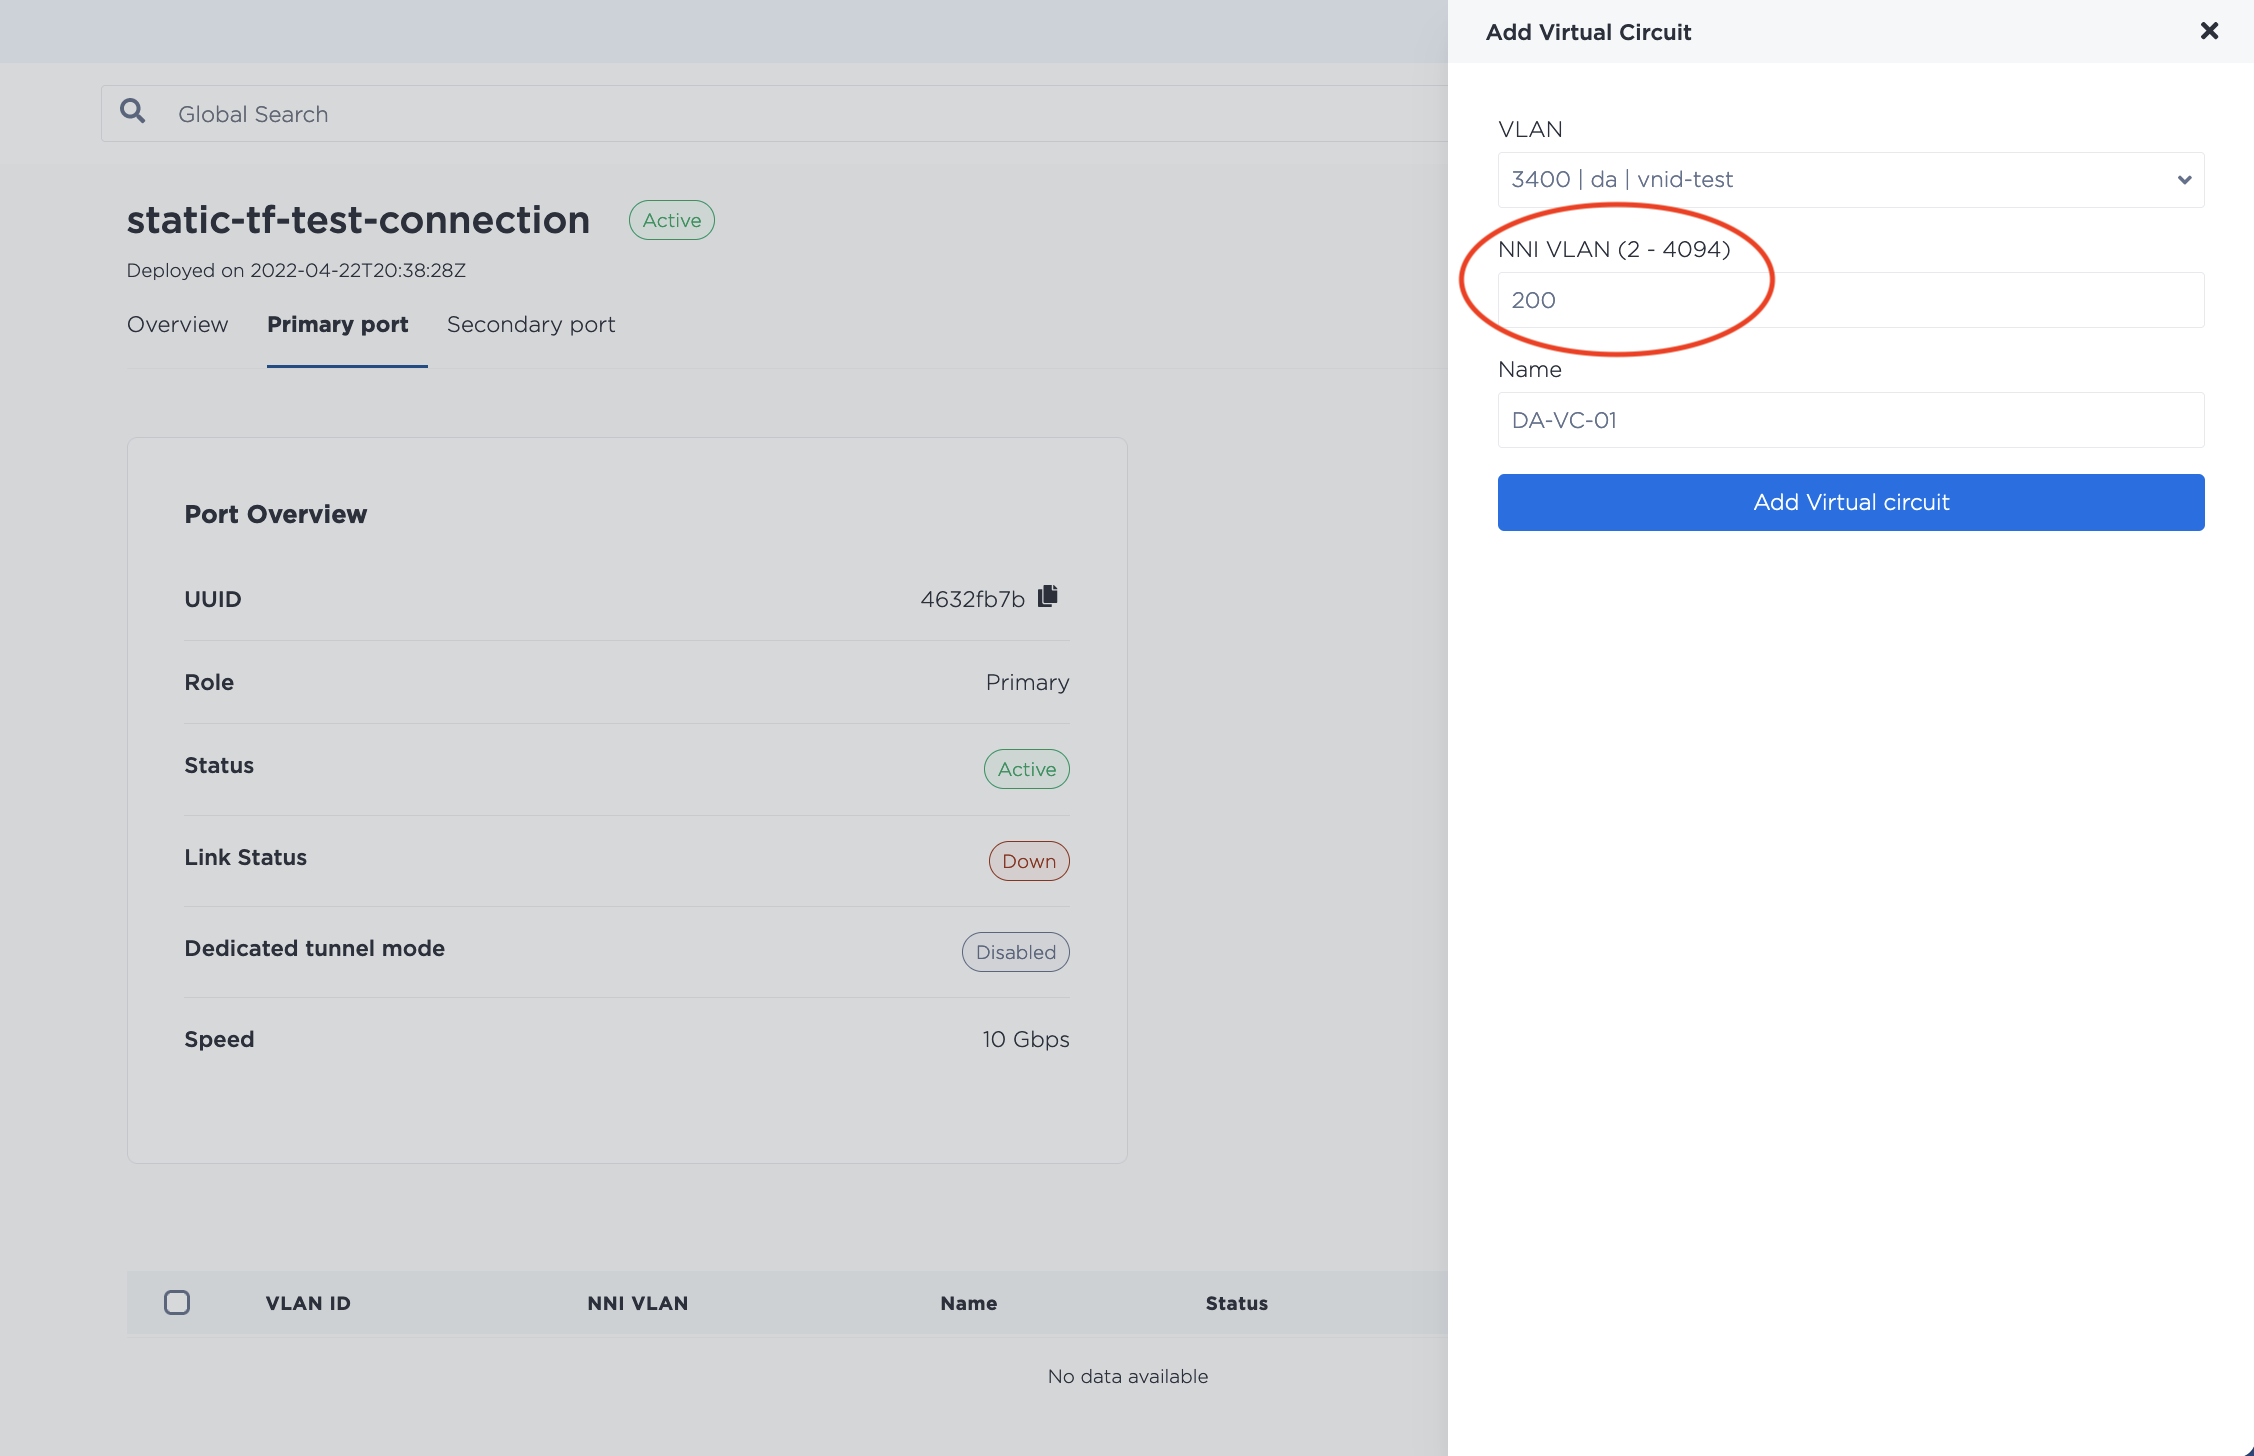The image size is (2254, 1456).
Task: Click the Global Search magnifier icon
Action: [132, 111]
